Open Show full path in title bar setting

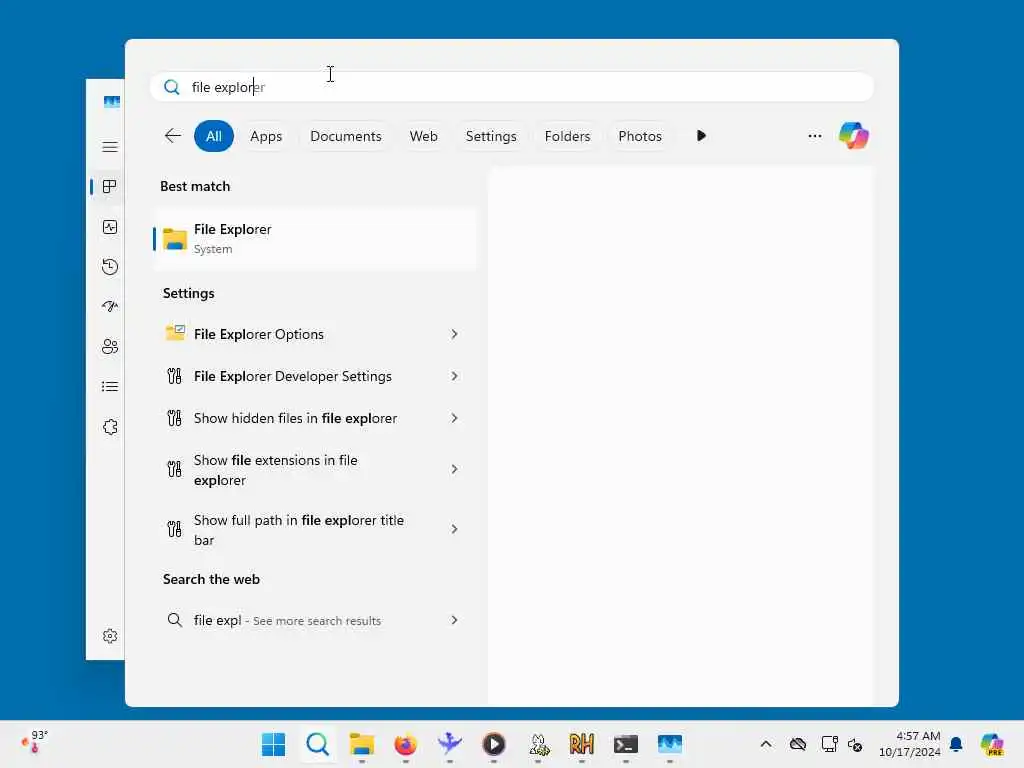pos(315,530)
